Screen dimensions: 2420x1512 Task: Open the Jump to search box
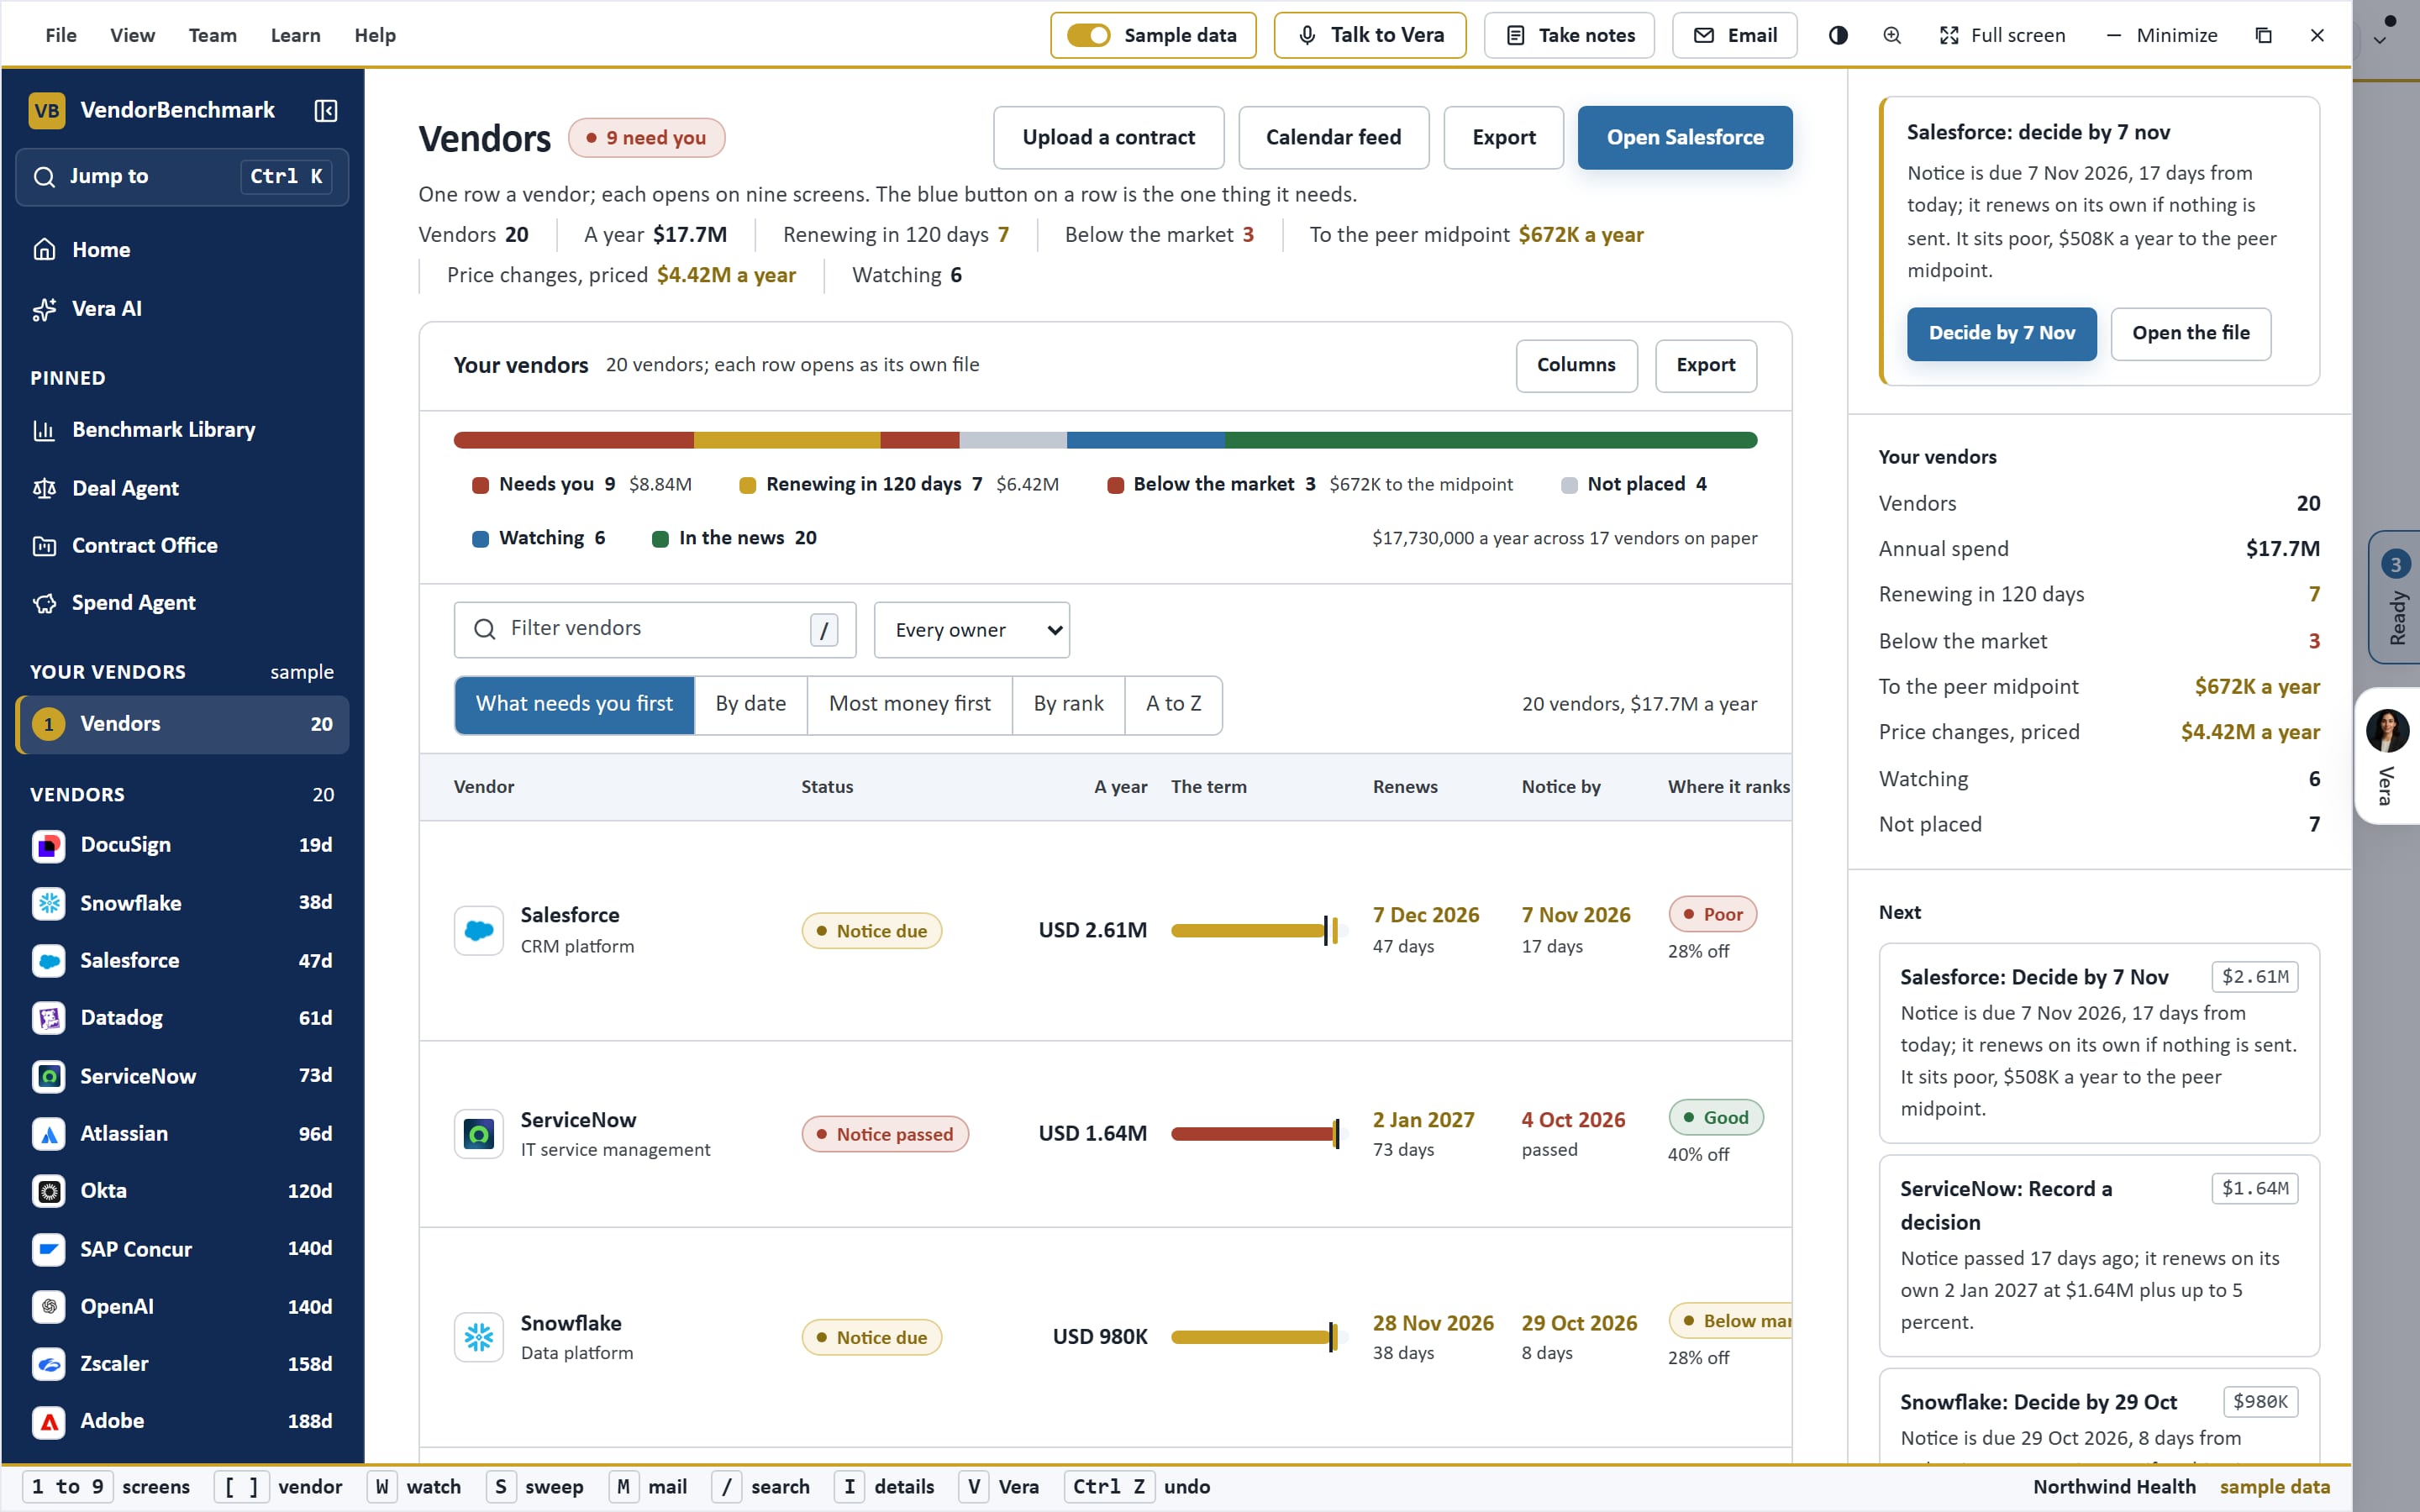point(182,177)
